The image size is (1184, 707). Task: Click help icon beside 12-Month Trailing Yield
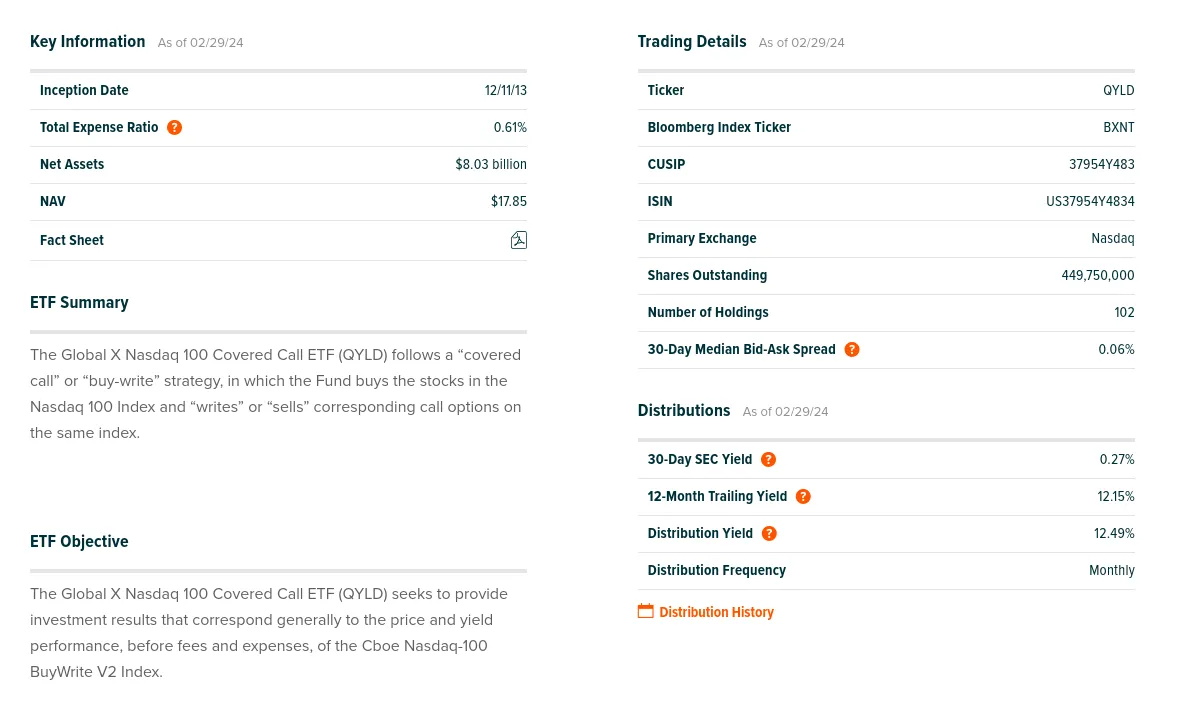click(803, 497)
